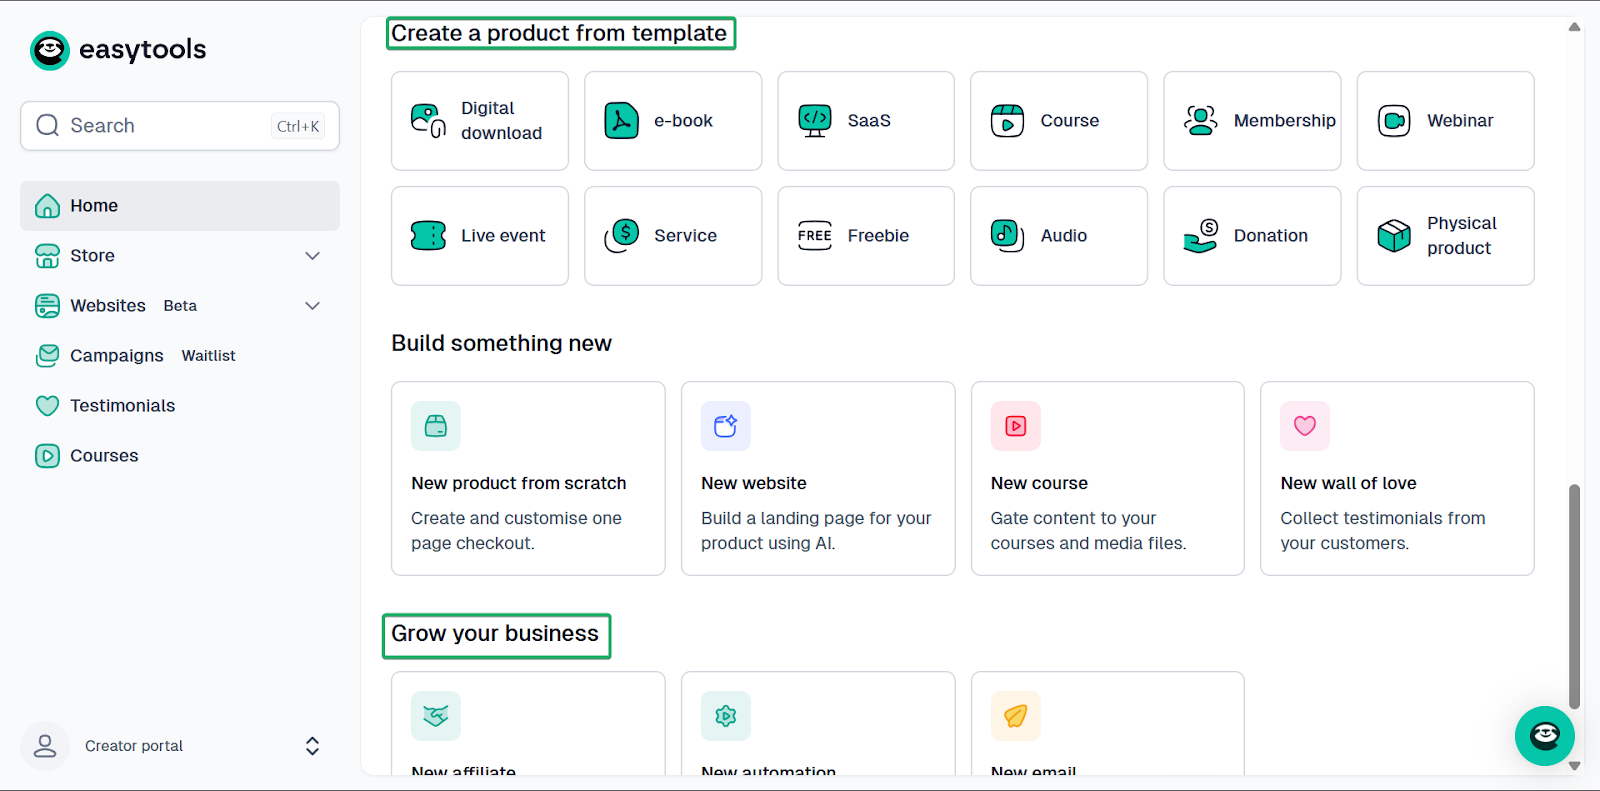The height and width of the screenshot is (791, 1600).
Task: Click the SaaS code monitor icon
Action: click(815, 121)
